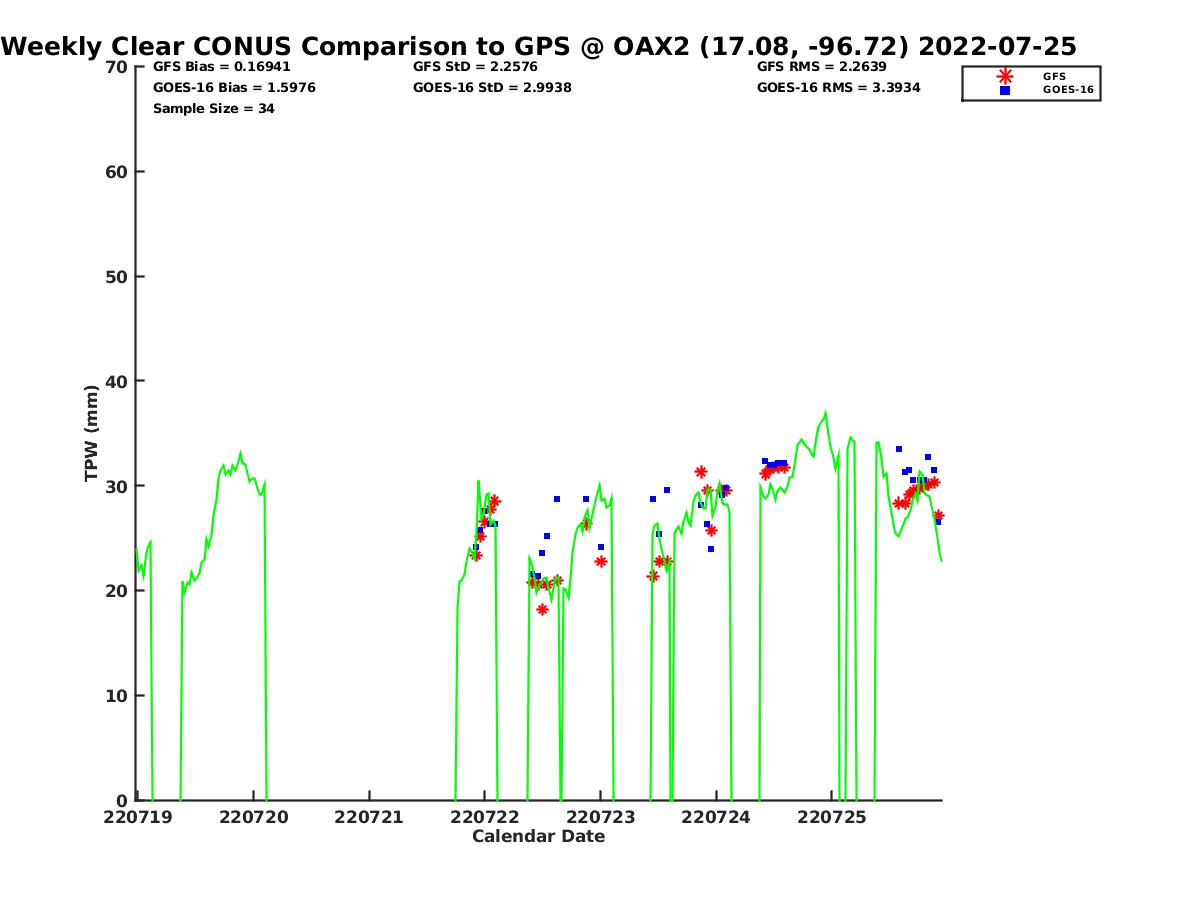
Task: Click the 70 tick on the y-axis
Action: 117,67
